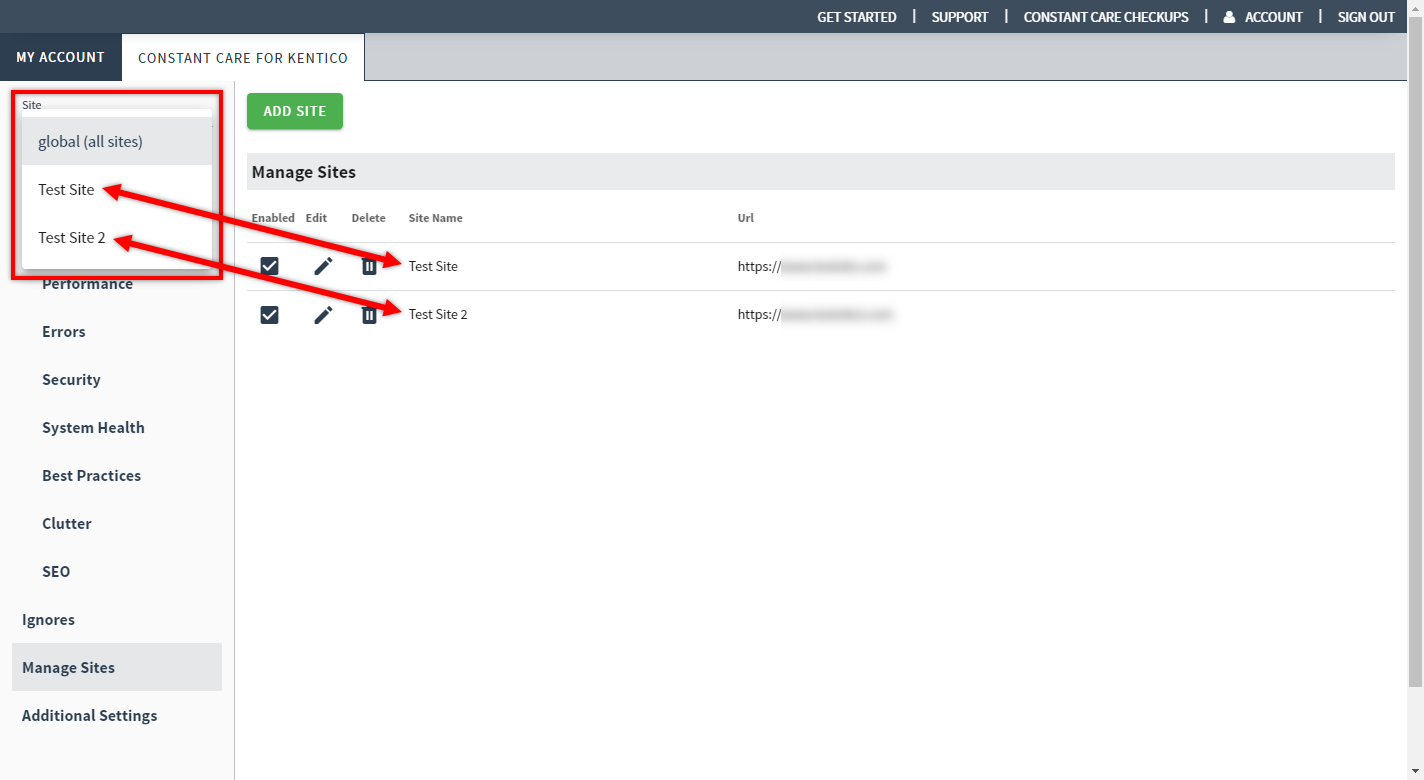Delete Test Site using trash icon
1424x780 pixels.
tap(369, 266)
